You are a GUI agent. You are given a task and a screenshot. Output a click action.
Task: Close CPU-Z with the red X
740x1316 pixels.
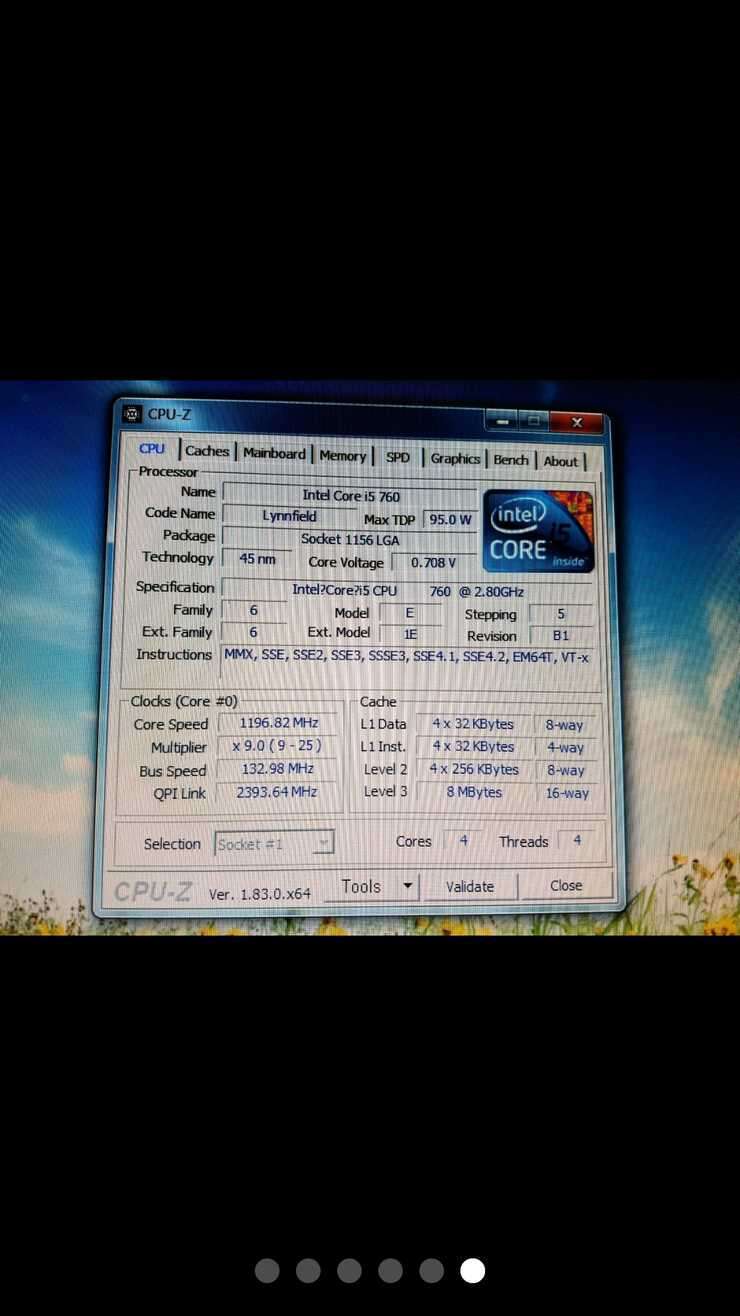click(x=577, y=423)
